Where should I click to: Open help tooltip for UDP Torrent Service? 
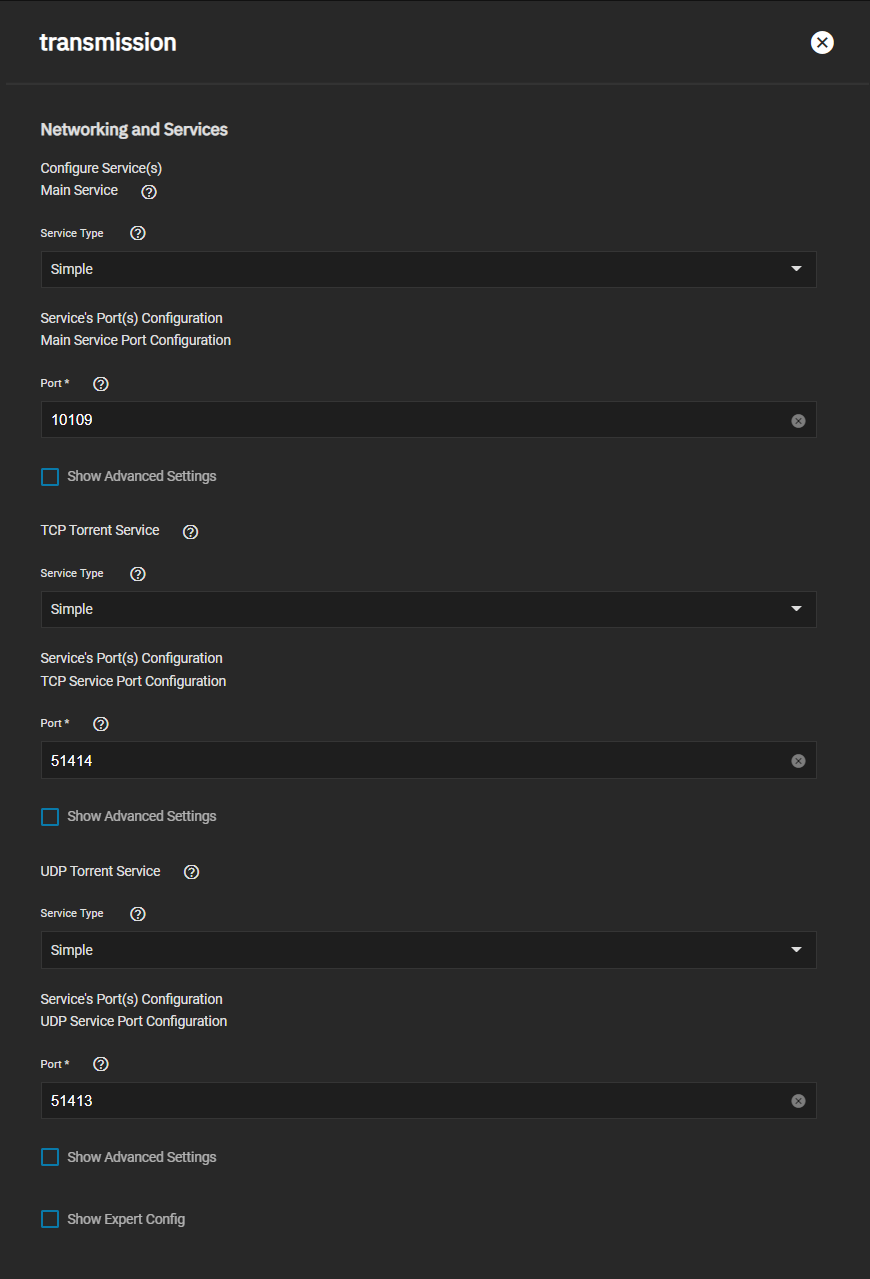tap(192, 872)
